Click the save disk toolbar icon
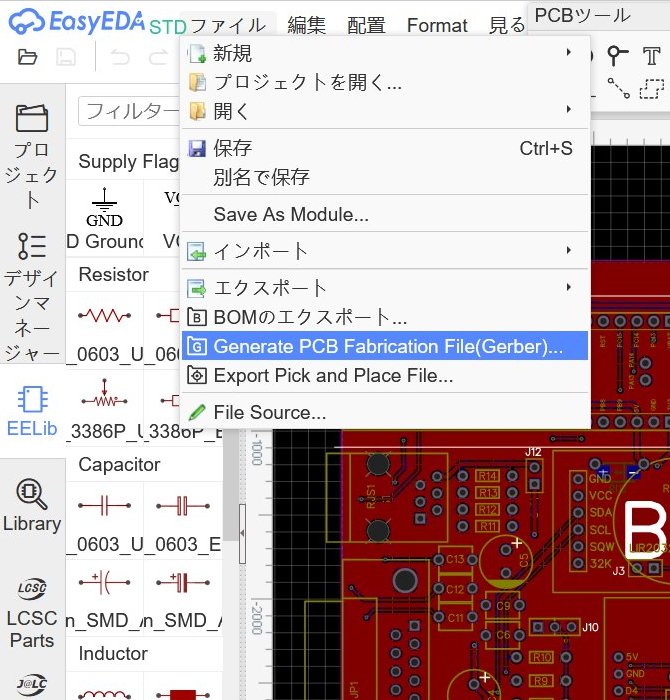The height and width of the screenshot is (700, 670). coord(66,57)
